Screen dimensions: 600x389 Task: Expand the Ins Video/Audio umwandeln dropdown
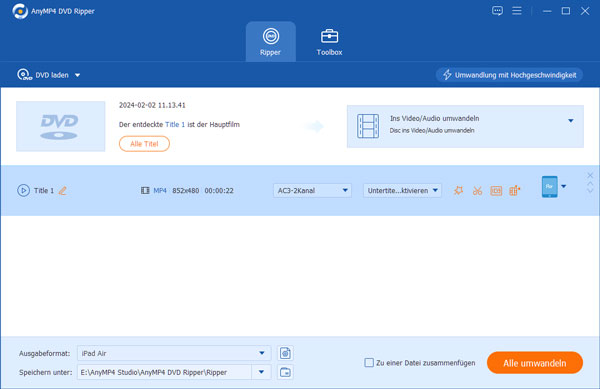coord(571,120)
